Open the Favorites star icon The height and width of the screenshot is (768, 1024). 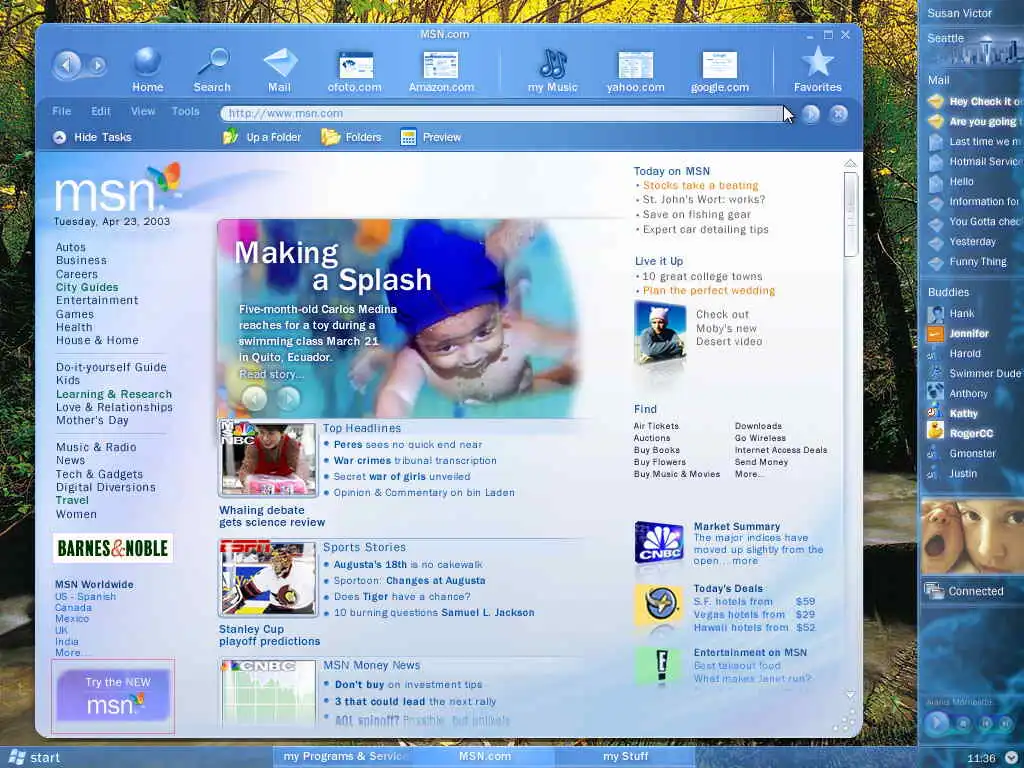click(x=818, y=62)
